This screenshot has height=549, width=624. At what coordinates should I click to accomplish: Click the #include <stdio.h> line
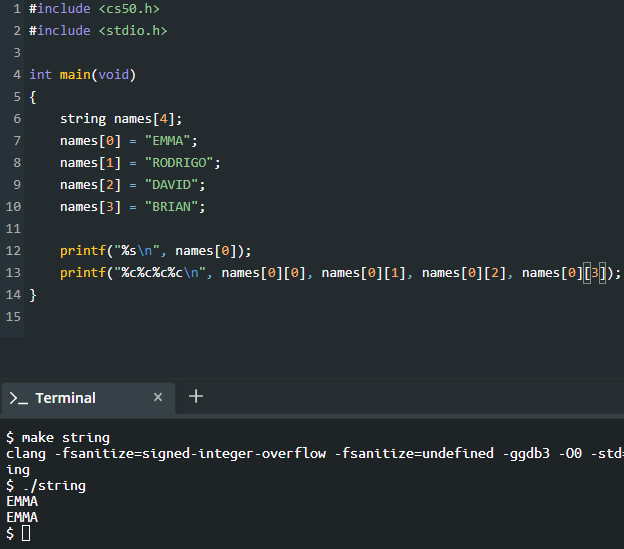(x=98, y=31)
